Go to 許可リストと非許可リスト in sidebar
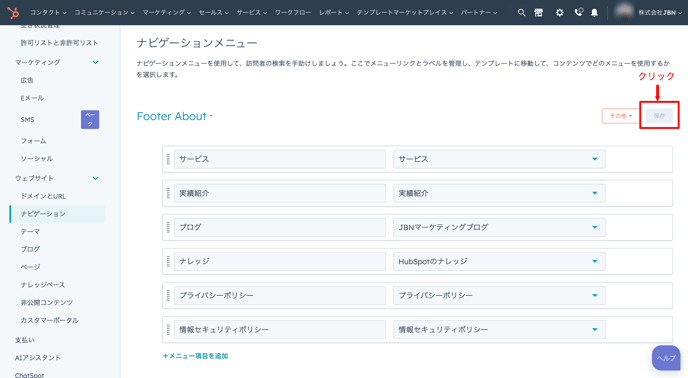Viewport: 688px width, 378px height. pos(59,43)
